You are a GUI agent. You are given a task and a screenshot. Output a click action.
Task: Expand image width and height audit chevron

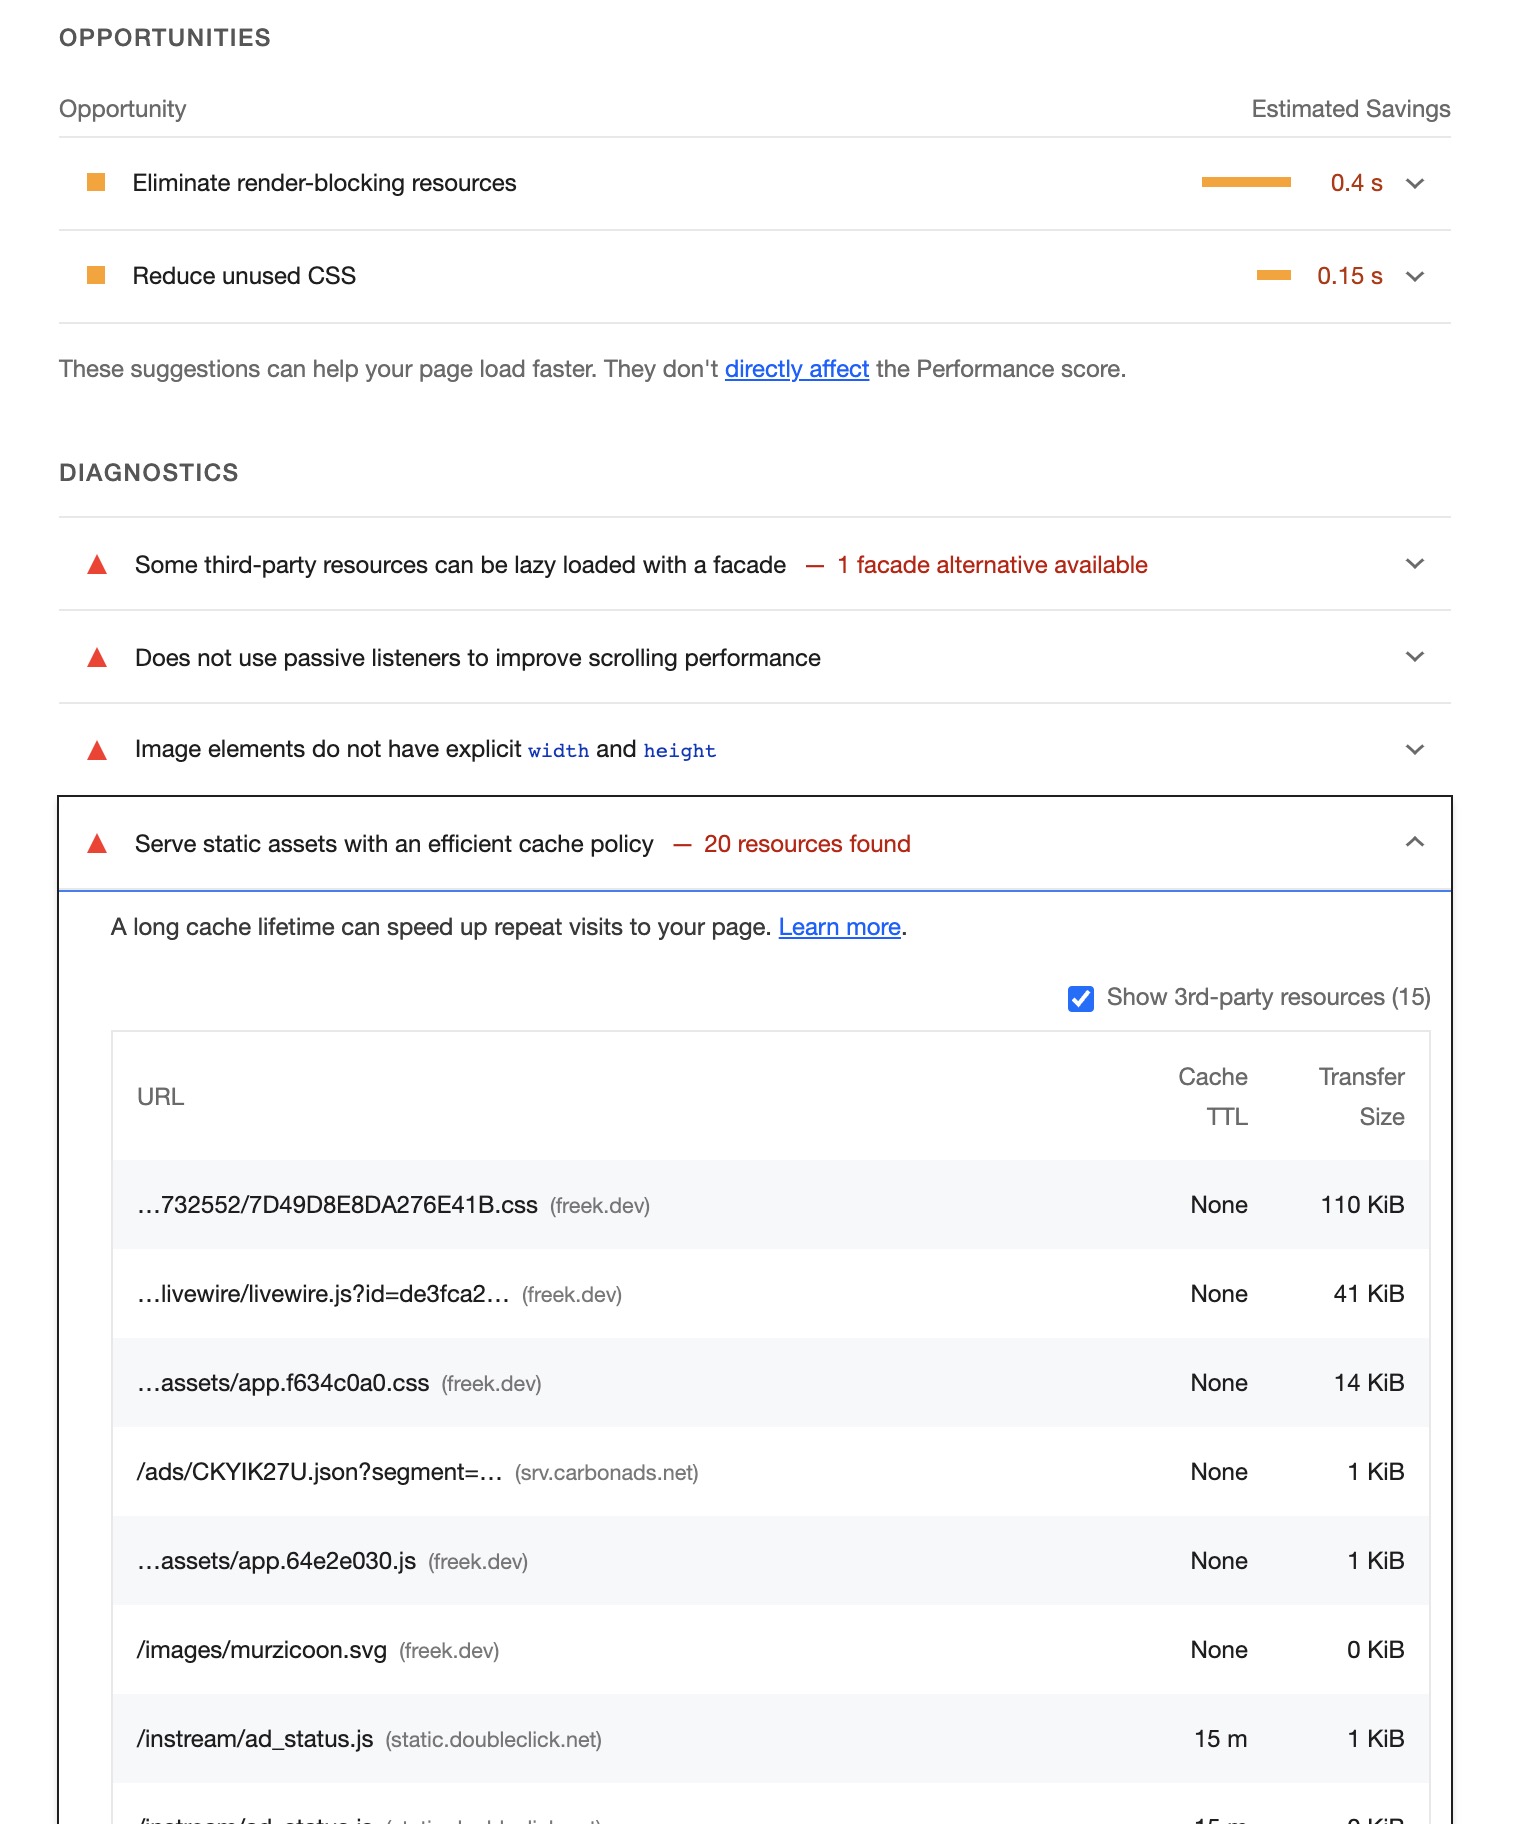[1414, 749]
